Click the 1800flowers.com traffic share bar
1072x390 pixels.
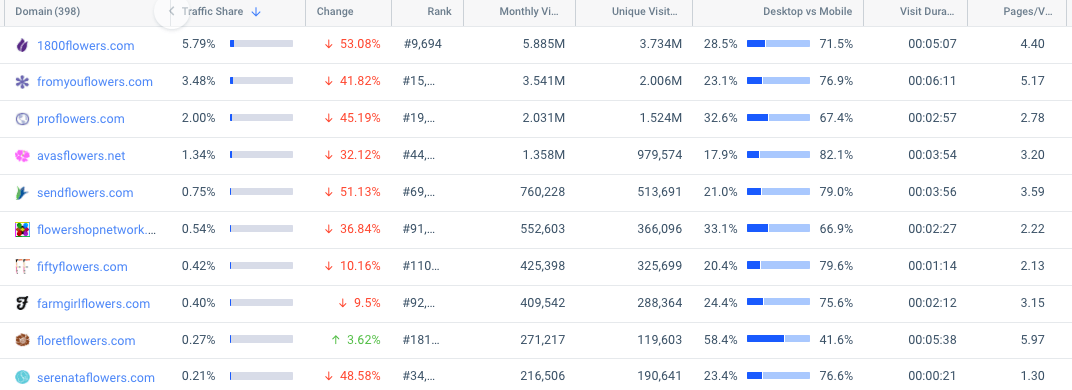(261, 43)
